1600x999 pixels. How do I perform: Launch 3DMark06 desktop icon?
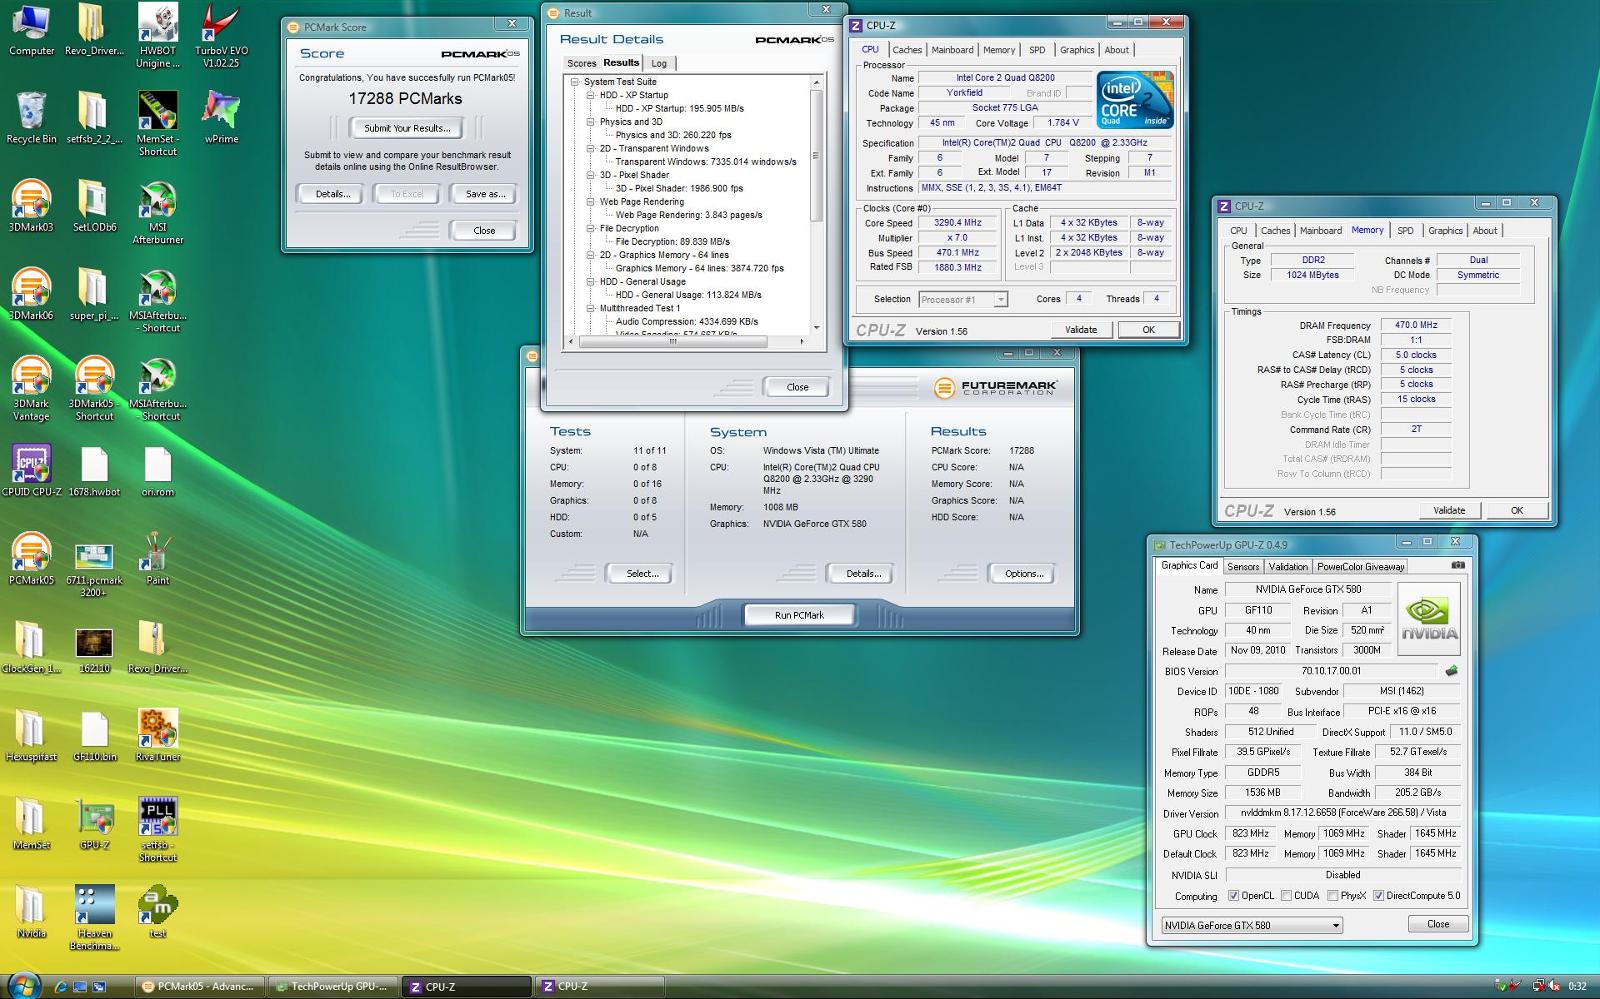click(31, 294)
